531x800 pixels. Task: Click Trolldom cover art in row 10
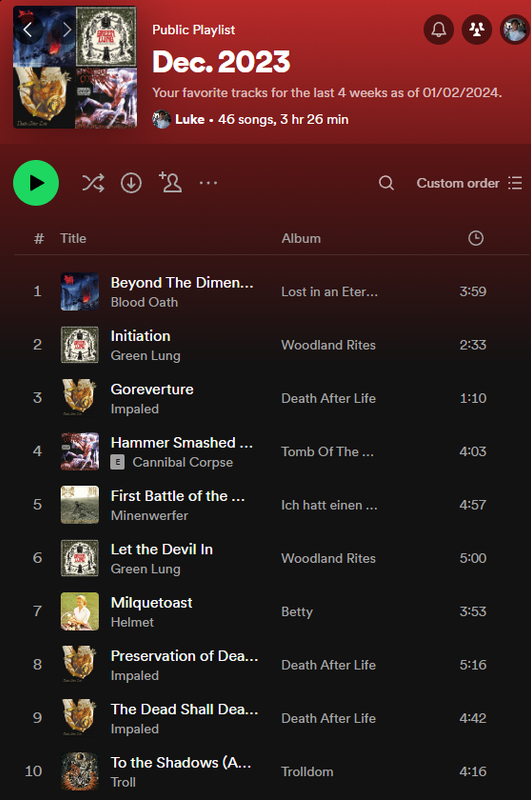(80, 771)
